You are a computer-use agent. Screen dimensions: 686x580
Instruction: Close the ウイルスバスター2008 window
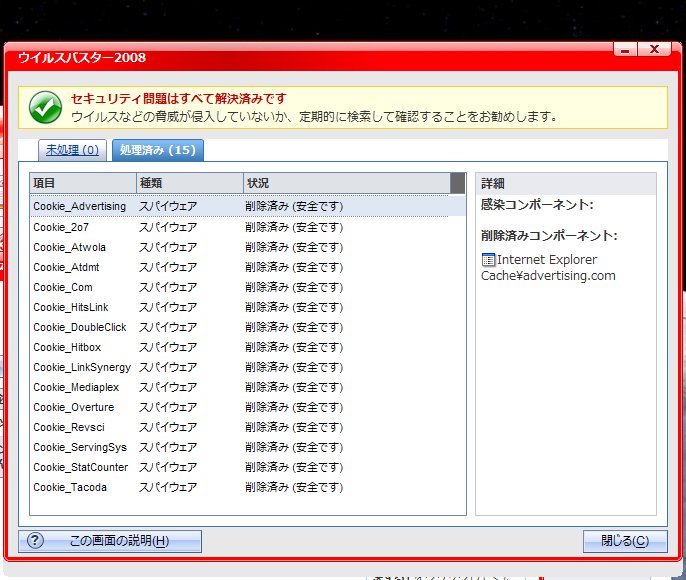(654, 49)
